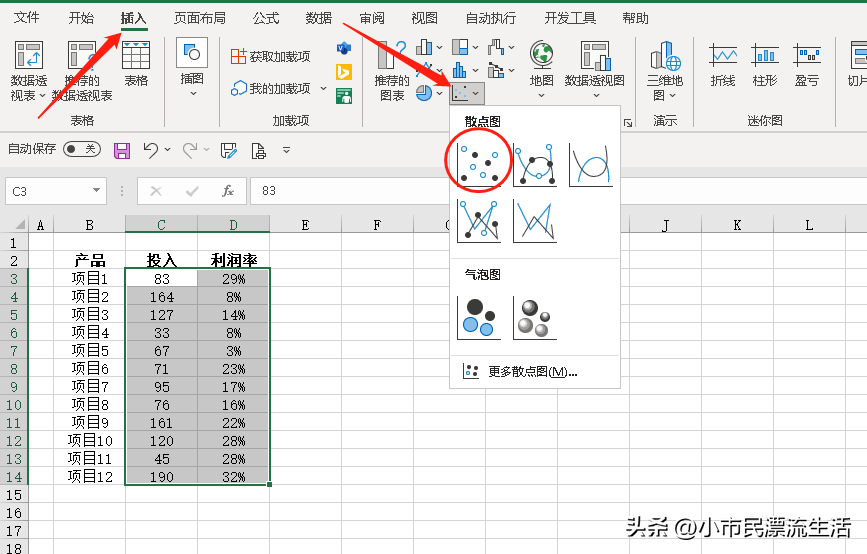867x554 pixels.
Task: Open the 地图 map chart
Action: (x=541, y=70)
